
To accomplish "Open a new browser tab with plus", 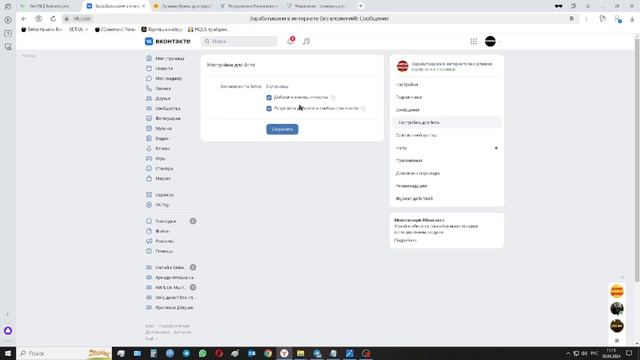I will [x=360, y=6].
